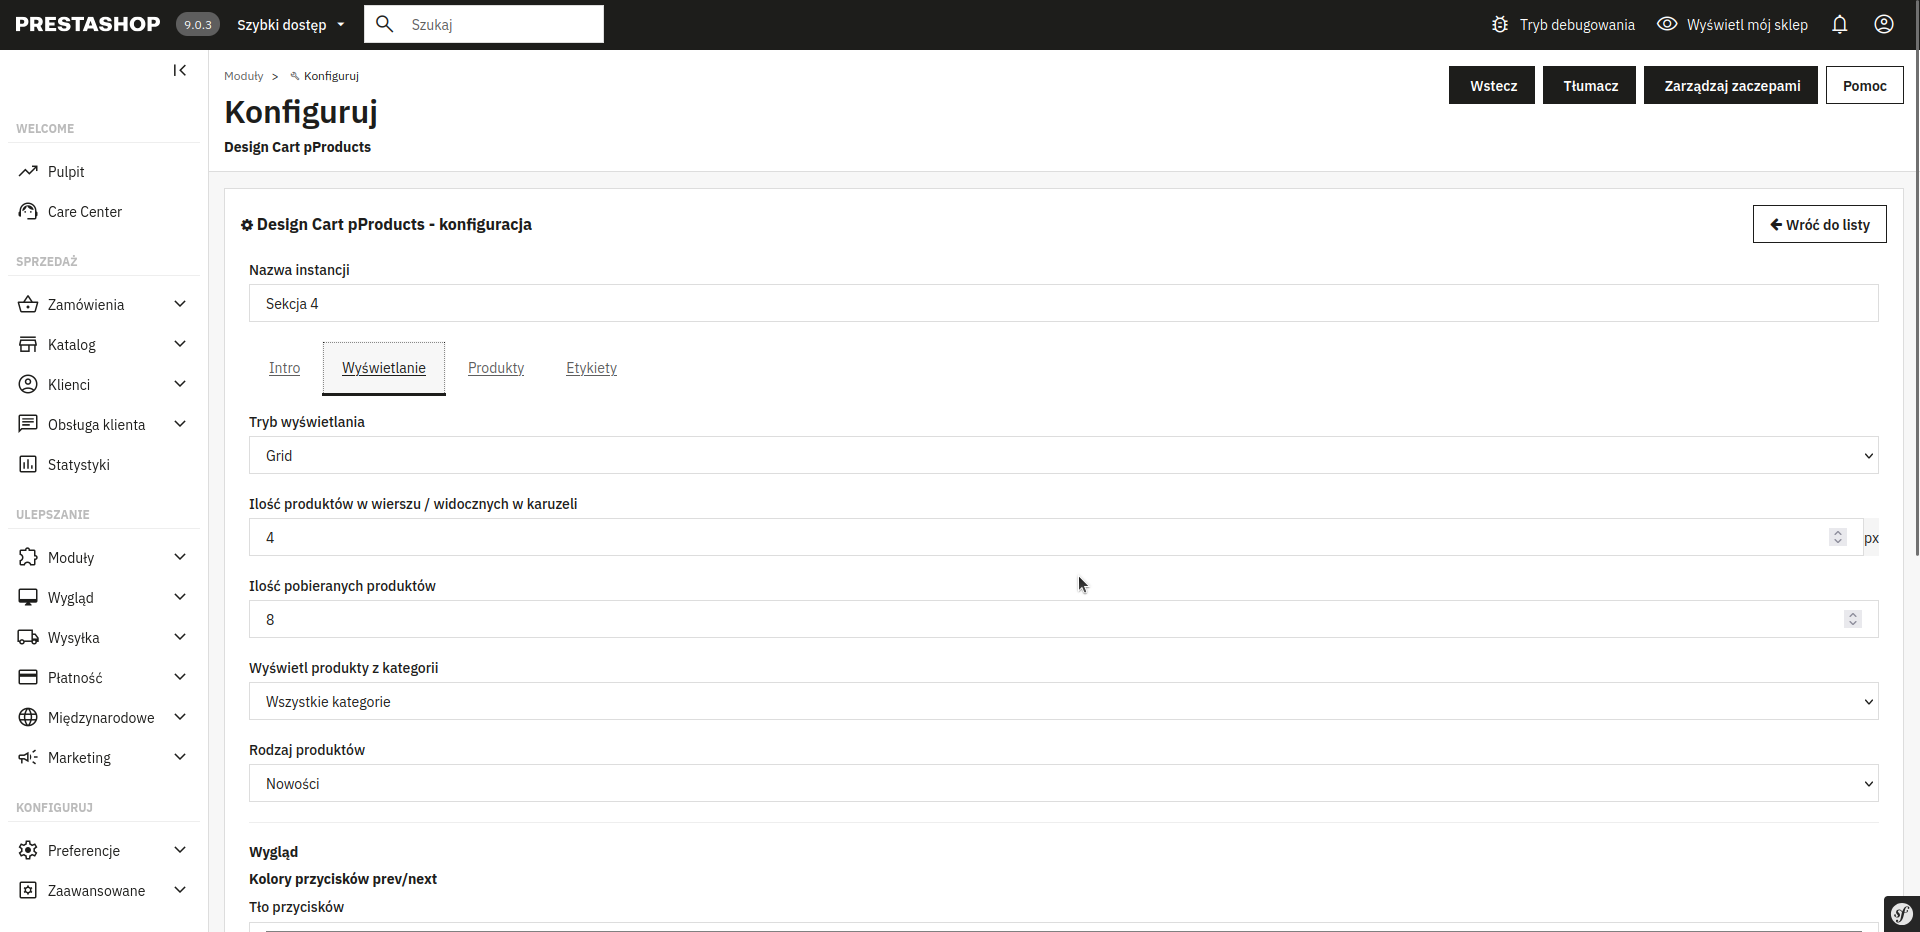
Task: Click the Pomoc button
Action: tap(1865, 85)
